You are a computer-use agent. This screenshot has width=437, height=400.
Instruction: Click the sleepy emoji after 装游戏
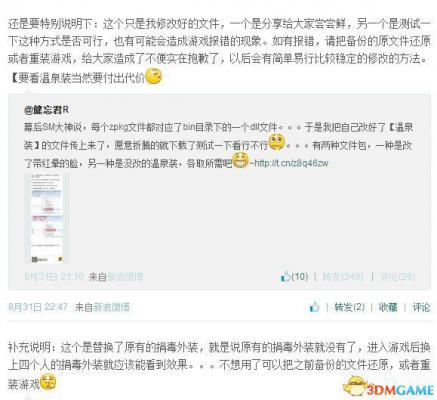click(x=48, y=382)
